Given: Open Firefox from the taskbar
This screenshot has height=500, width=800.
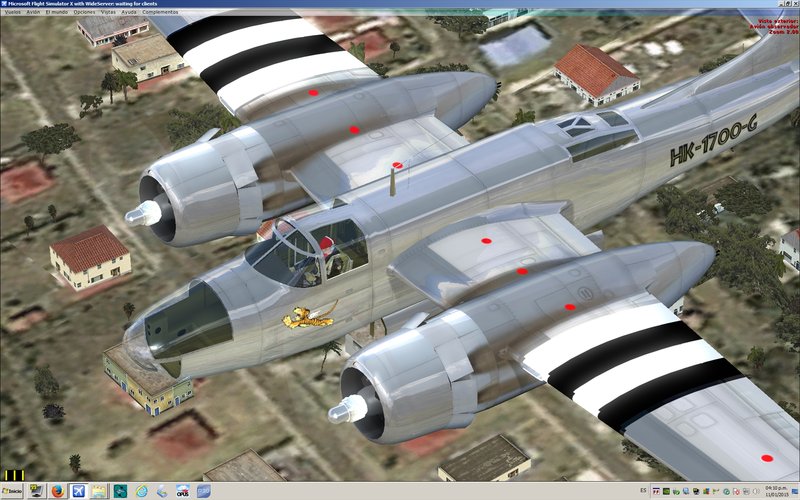Looking at the screenshot, I should (x=57, y=491).
